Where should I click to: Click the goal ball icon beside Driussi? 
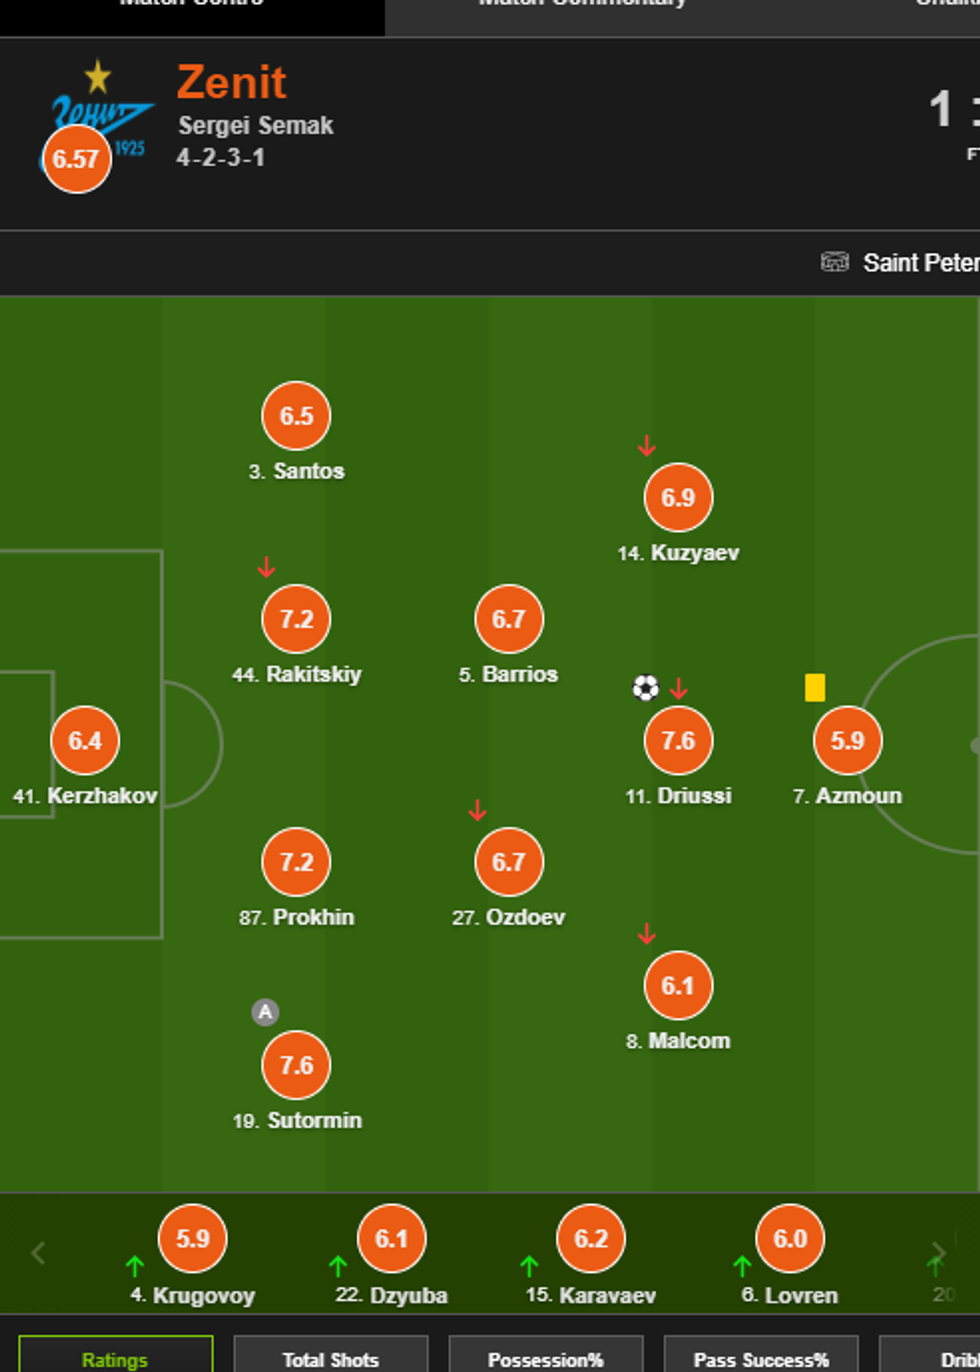tap(646, 688)
